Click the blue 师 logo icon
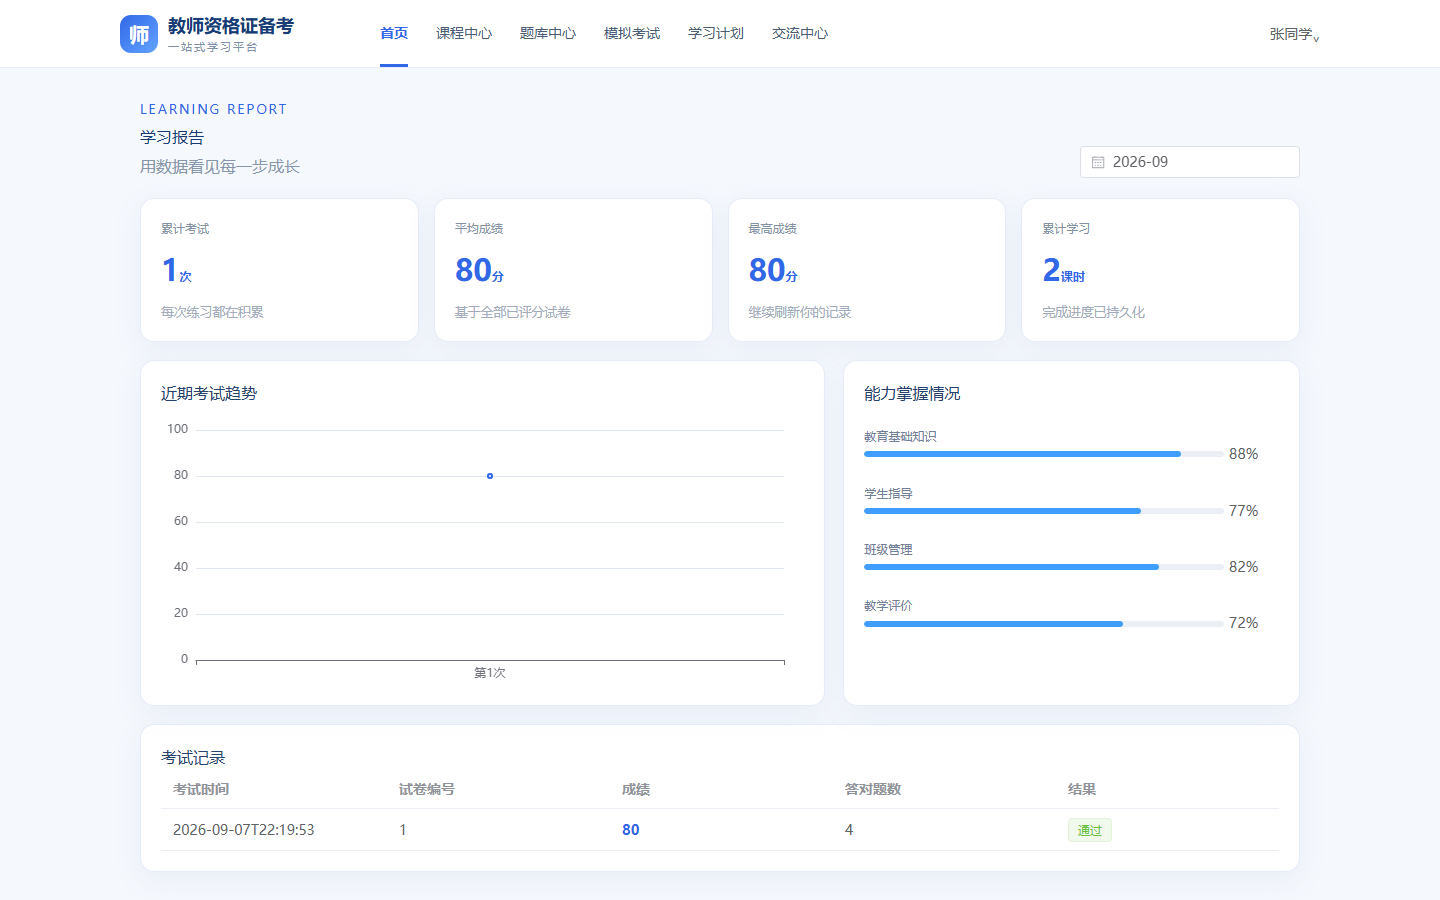Viewport: 1440px width, 900px height. (x=139, y=34)
